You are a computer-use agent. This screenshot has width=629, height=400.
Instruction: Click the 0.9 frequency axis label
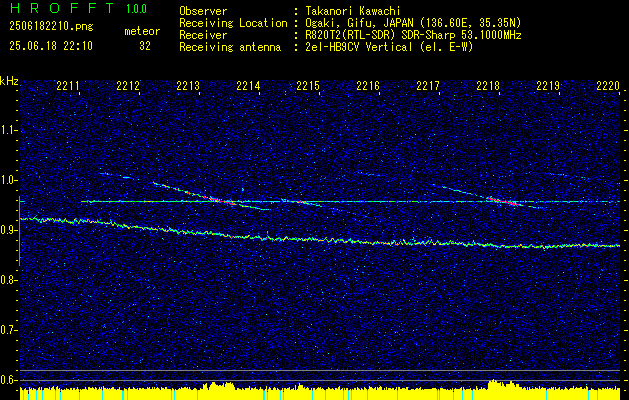(x=8, y=230)
